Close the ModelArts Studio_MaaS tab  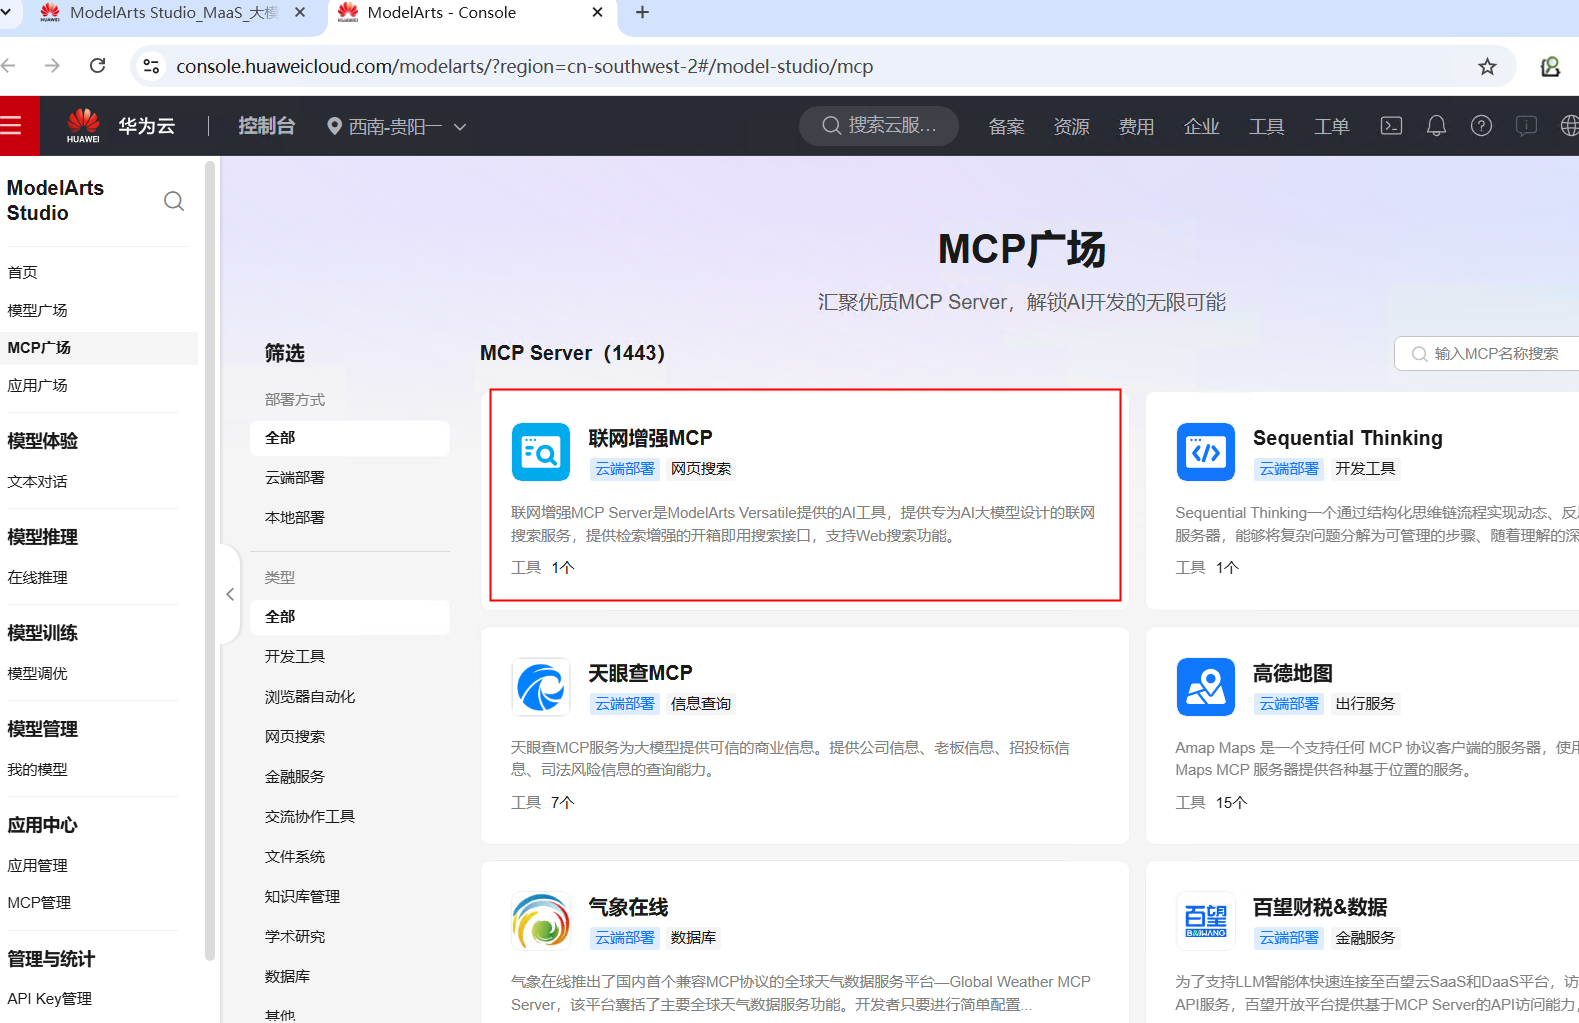pyautogui.click(x=301, y=13)
